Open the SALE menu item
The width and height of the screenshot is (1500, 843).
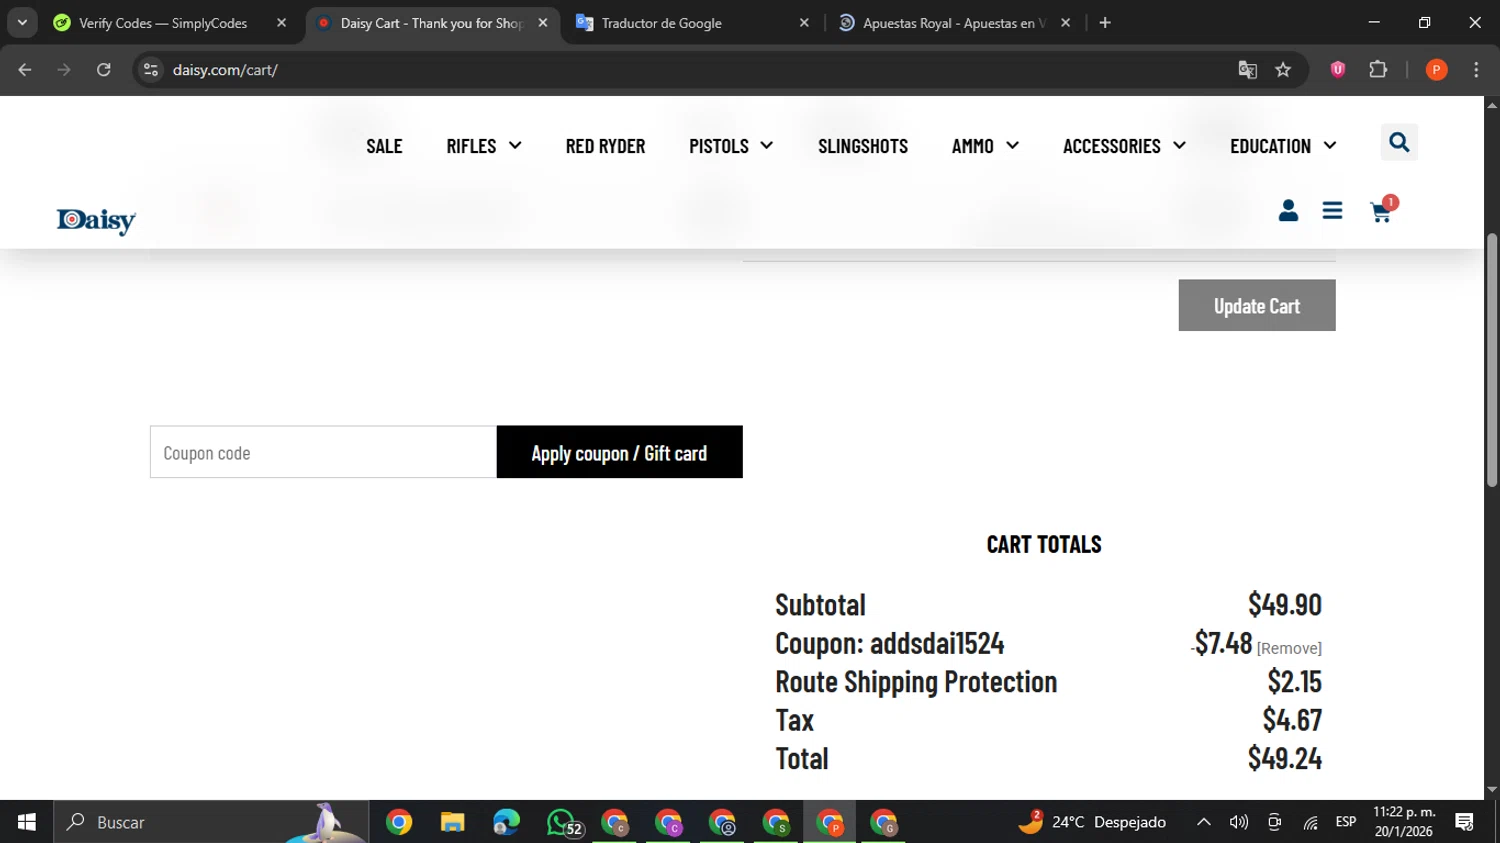(x=384, y=146)
